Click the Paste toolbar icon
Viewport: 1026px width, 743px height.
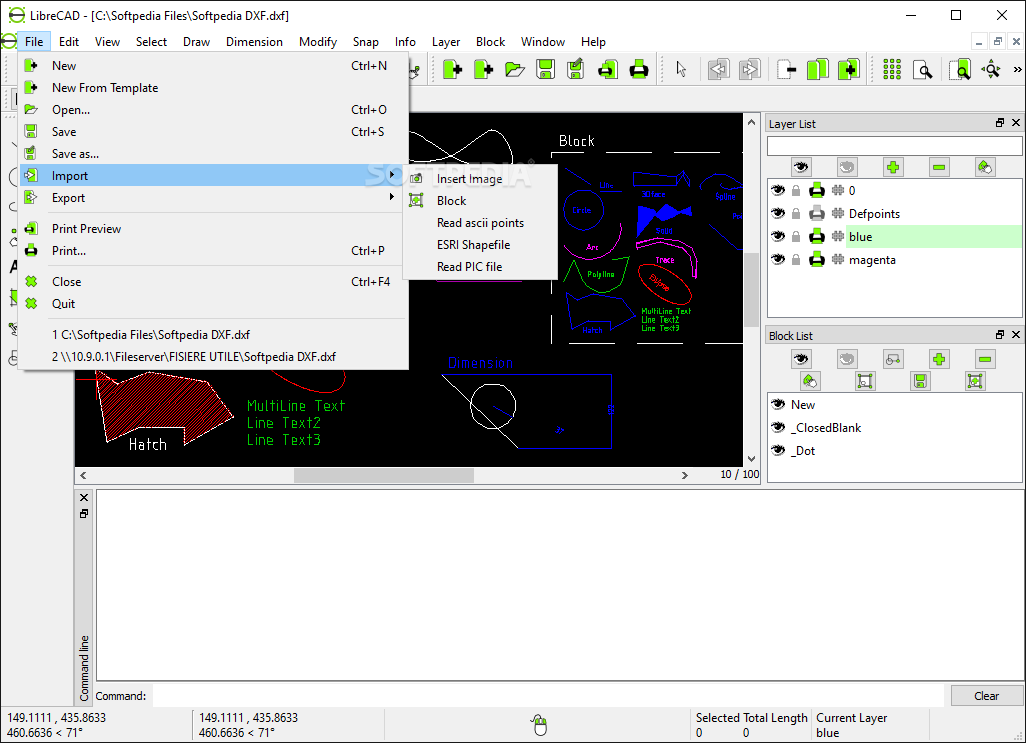click(849, 69)
